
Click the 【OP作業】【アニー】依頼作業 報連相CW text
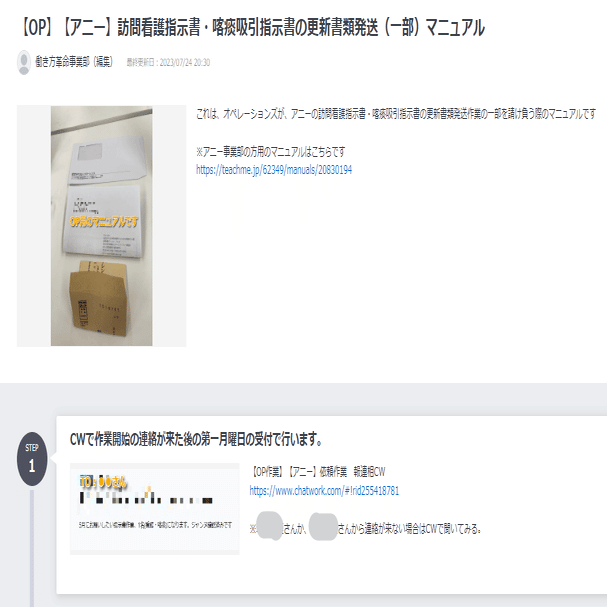(317, 472)
